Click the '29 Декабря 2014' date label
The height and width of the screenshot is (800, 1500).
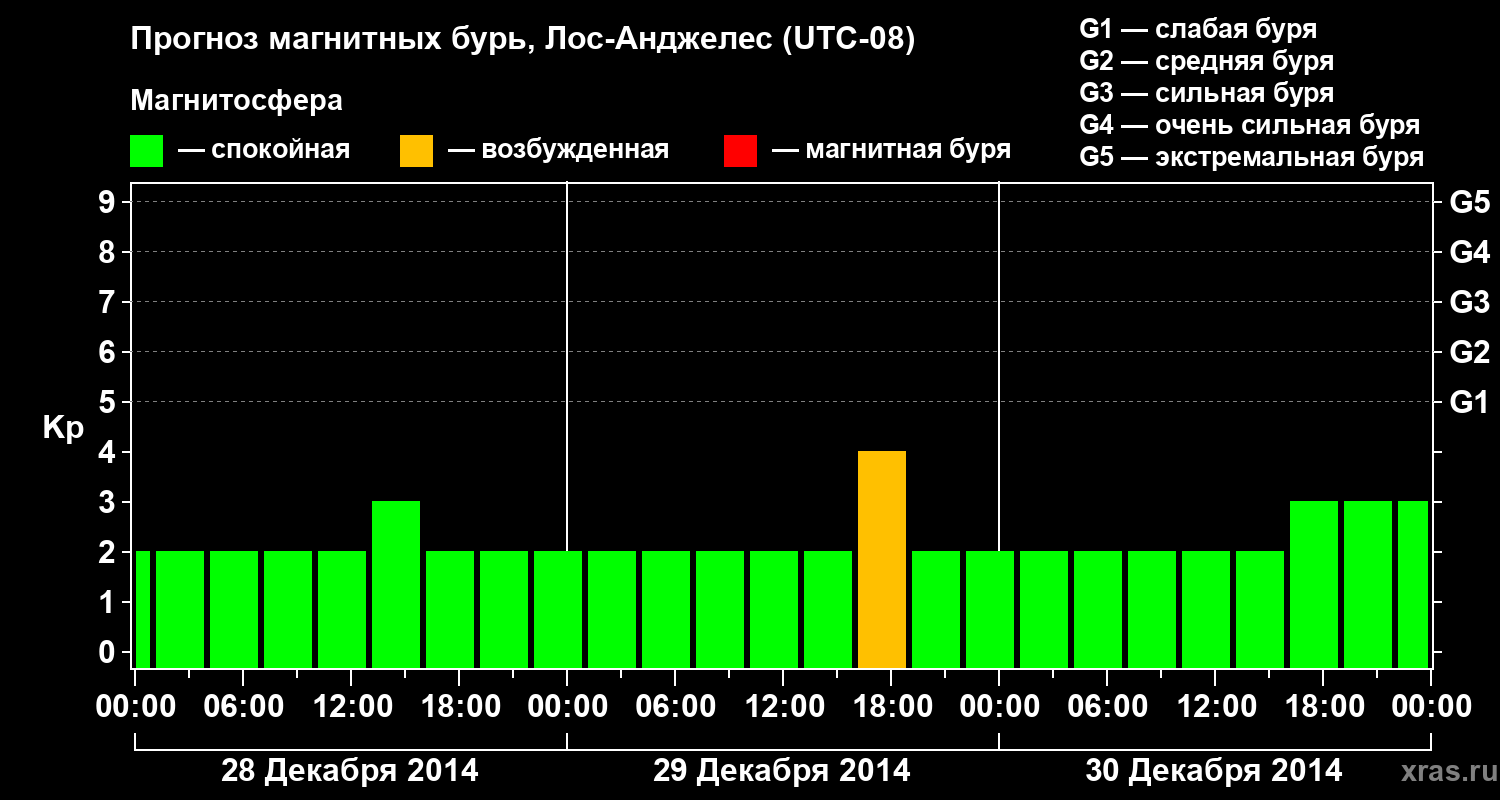click(782, 771)
